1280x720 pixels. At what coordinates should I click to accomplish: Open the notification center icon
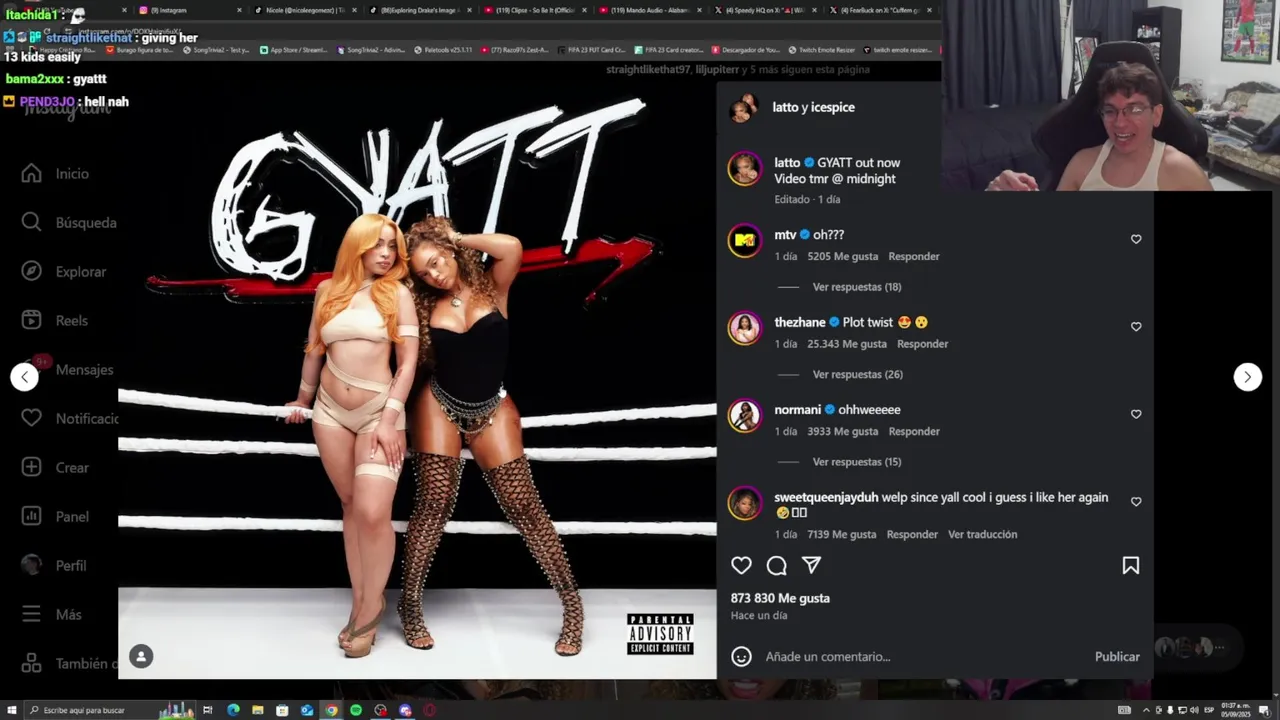click(x=1264, y=710)
